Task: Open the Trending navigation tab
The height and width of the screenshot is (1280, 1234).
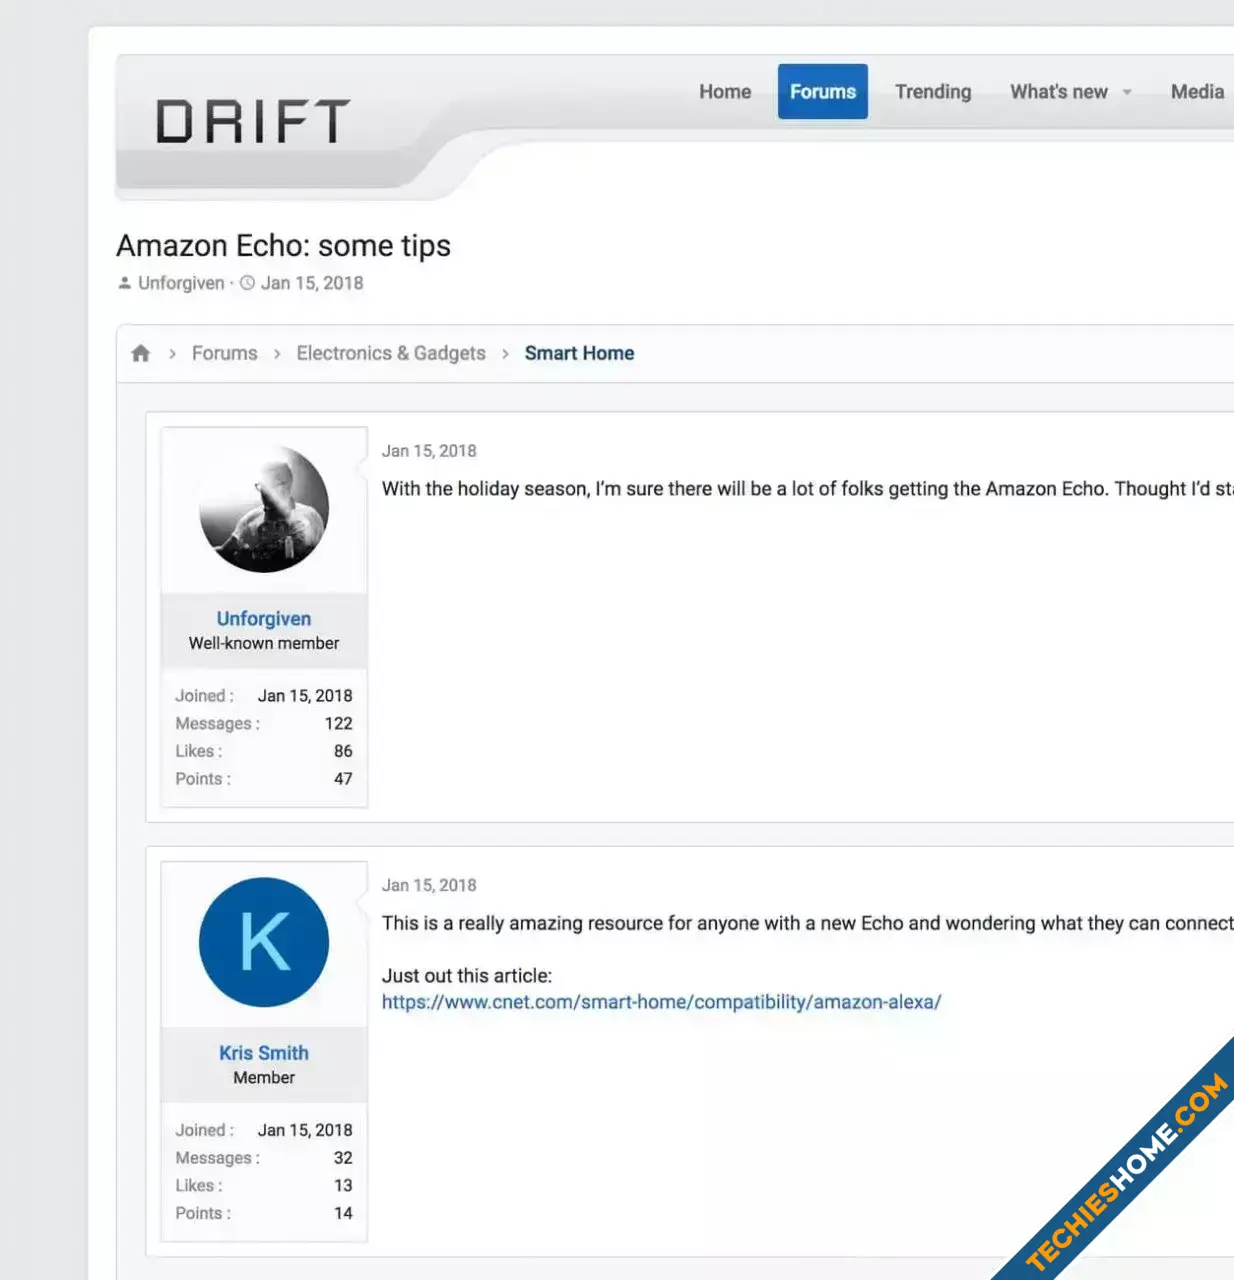Action: tap(933, 92)
